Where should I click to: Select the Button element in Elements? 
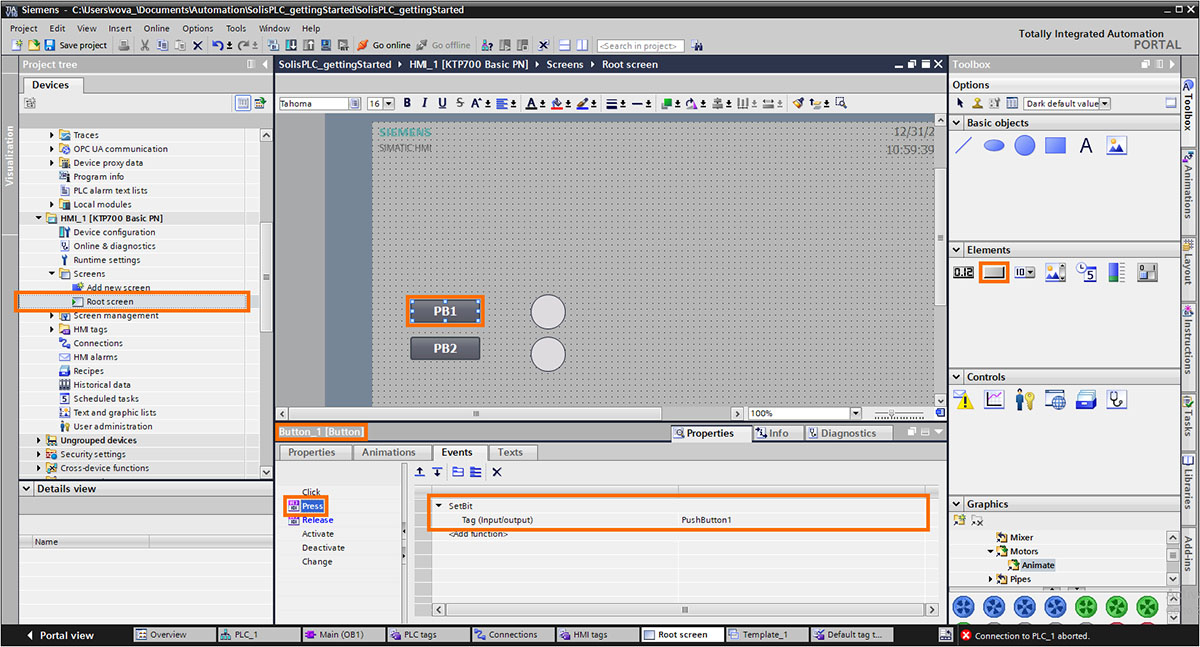pyautogui.click(x=994, y=272)
